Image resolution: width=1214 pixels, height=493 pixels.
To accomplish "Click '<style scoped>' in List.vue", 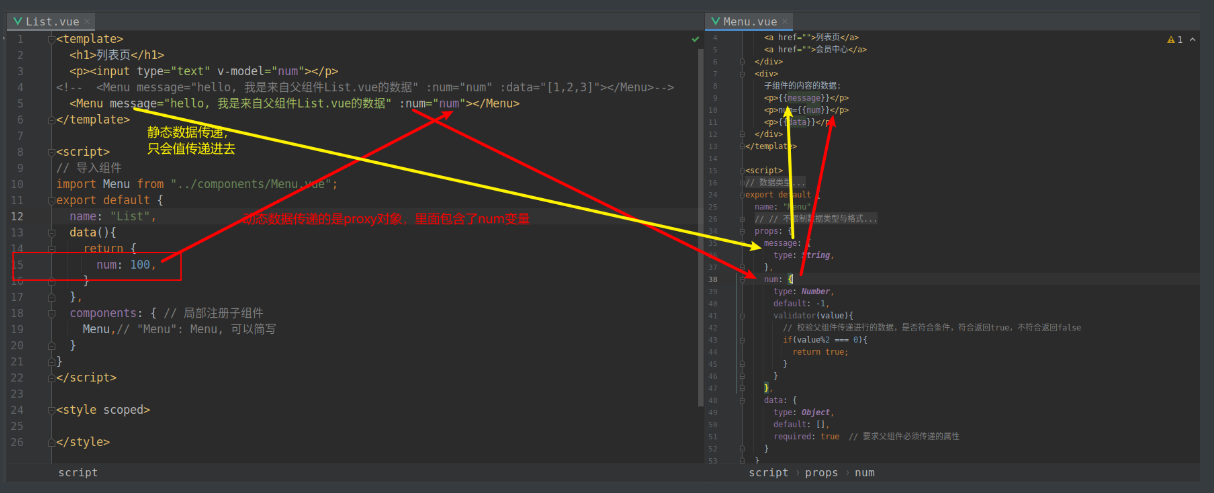I will (x=103, y=410).
